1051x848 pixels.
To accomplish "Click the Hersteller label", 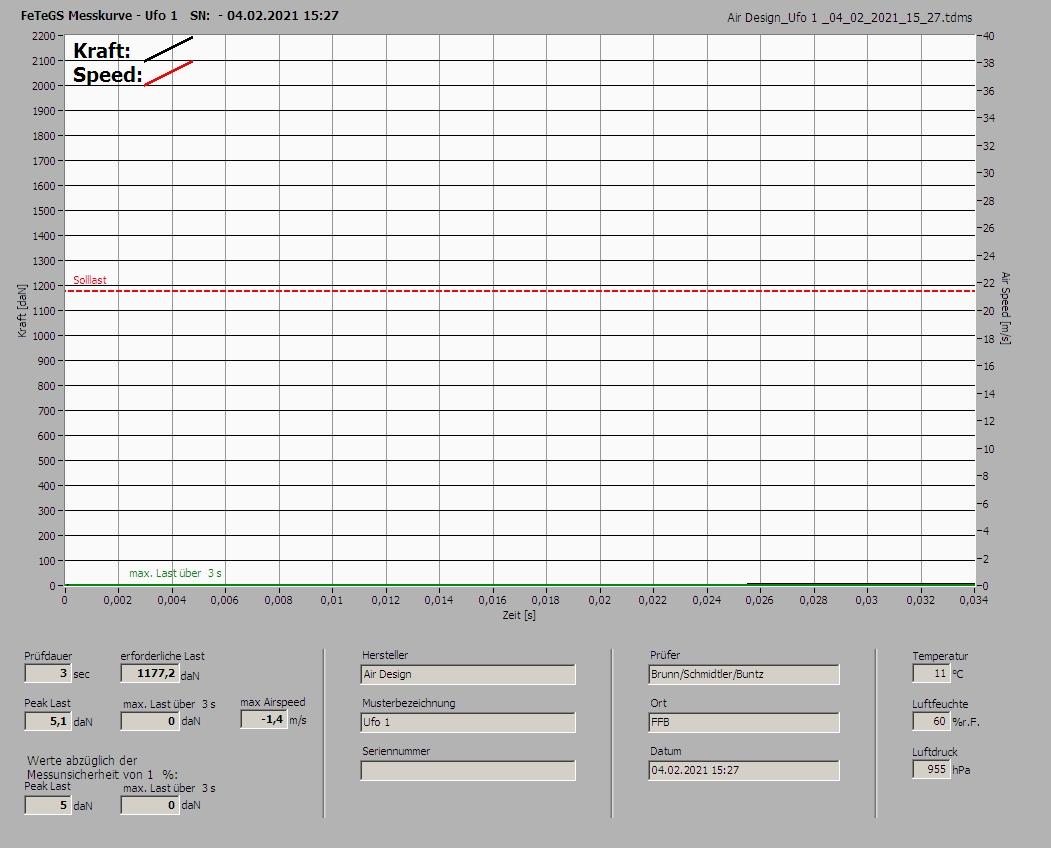I will coord(385,655).
